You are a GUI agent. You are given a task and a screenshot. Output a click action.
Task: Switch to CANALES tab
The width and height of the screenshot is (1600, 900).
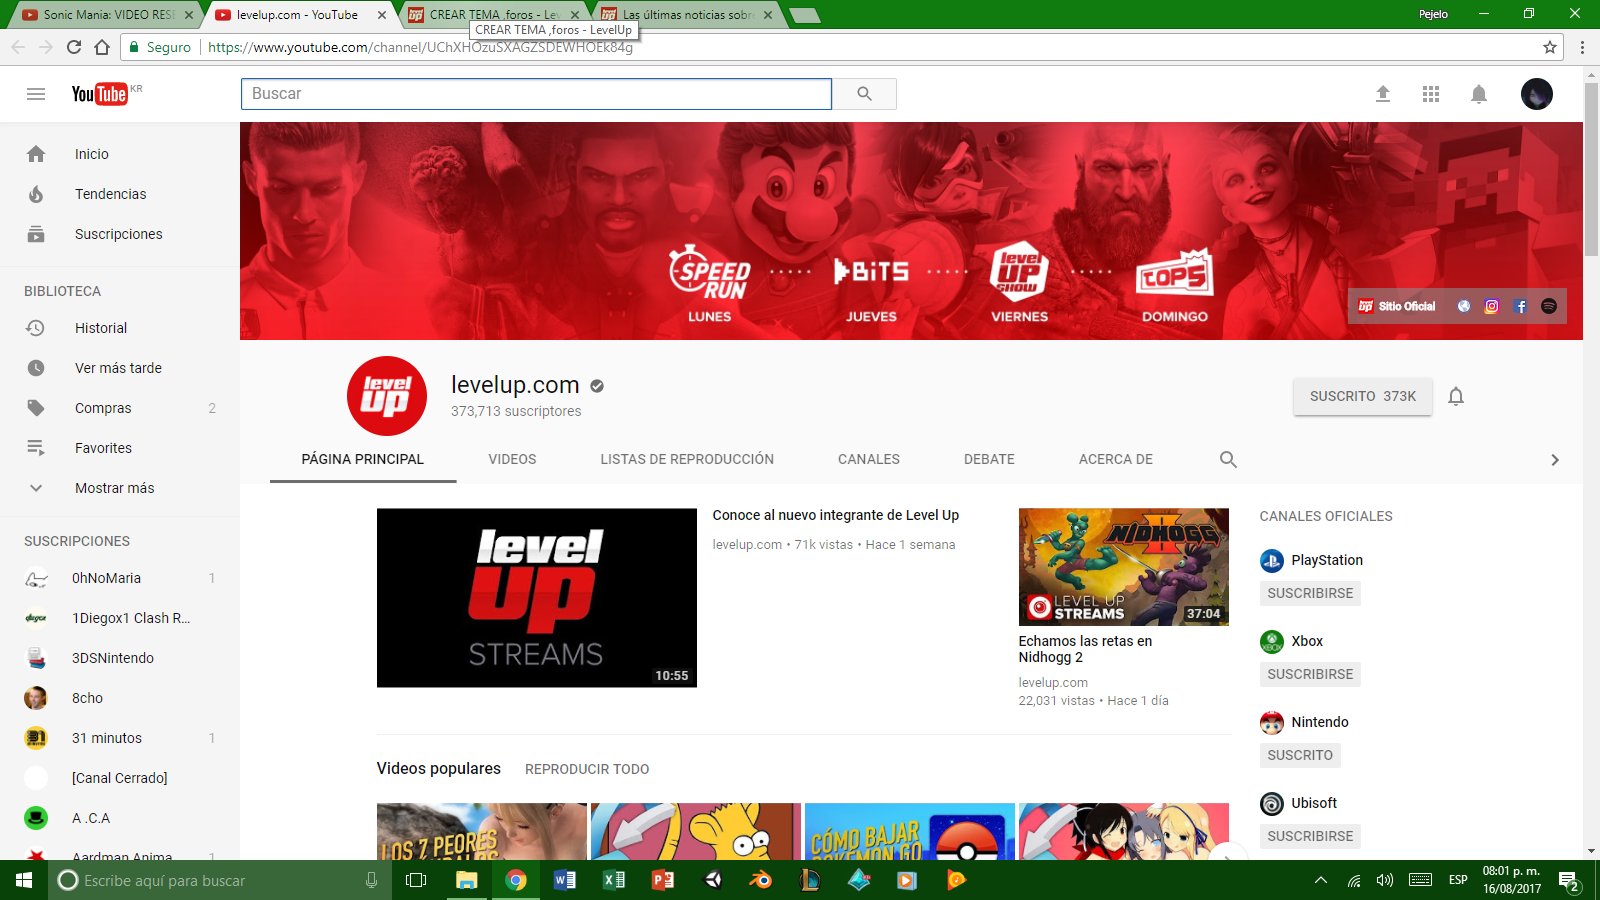click(869, 459)
